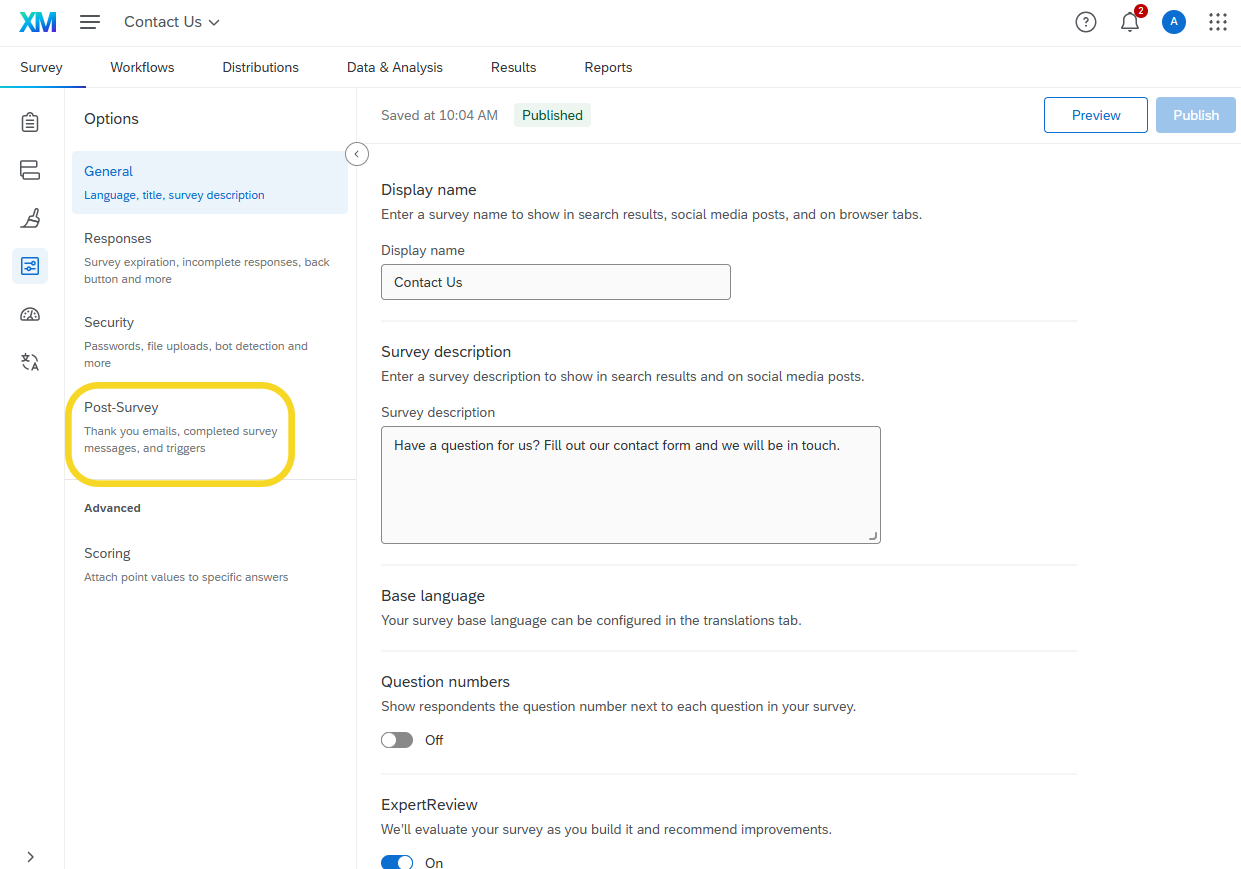
Task: Open the app switcher grid icon
Action: point(1217,22)
